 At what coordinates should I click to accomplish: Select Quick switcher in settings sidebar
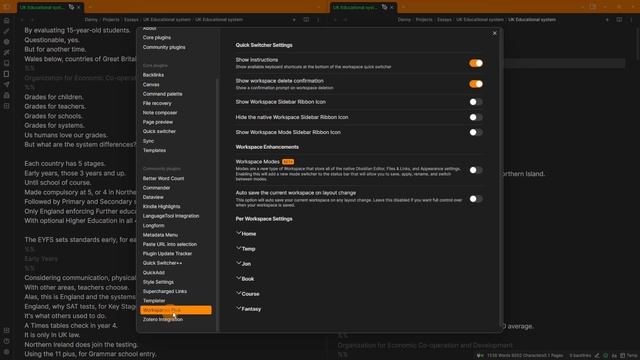(x=159, y=131)
